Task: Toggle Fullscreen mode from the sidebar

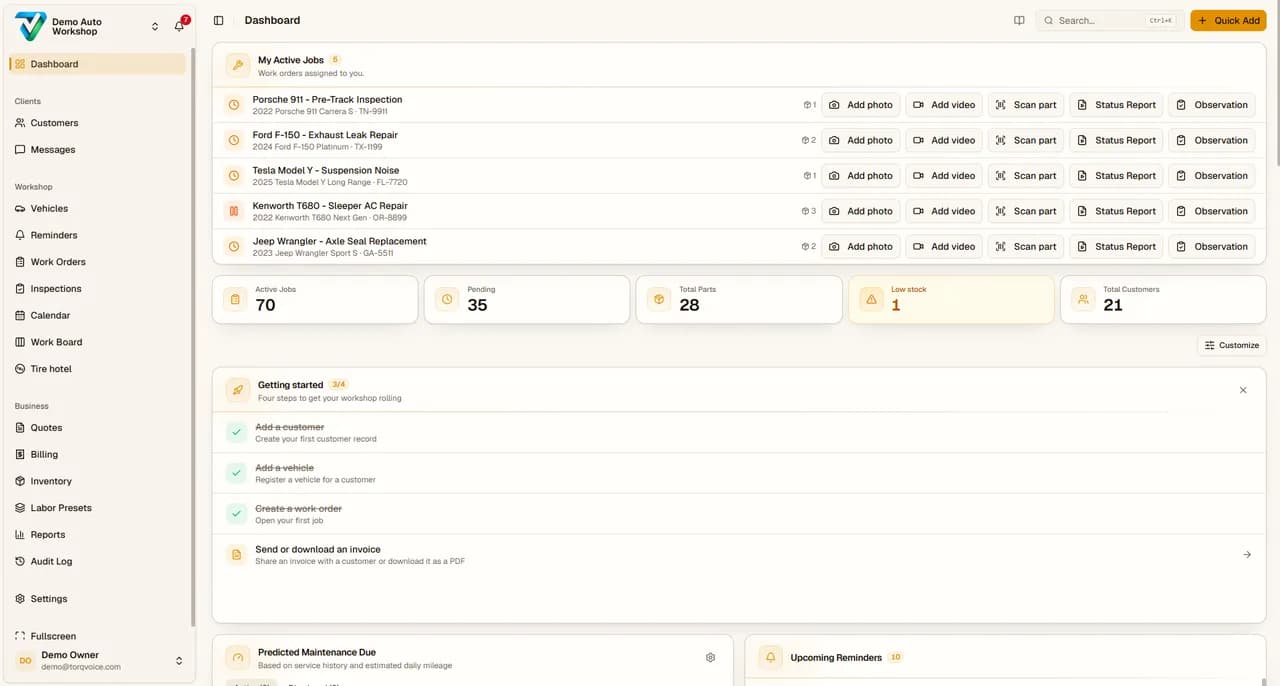Action: (97, 636)
